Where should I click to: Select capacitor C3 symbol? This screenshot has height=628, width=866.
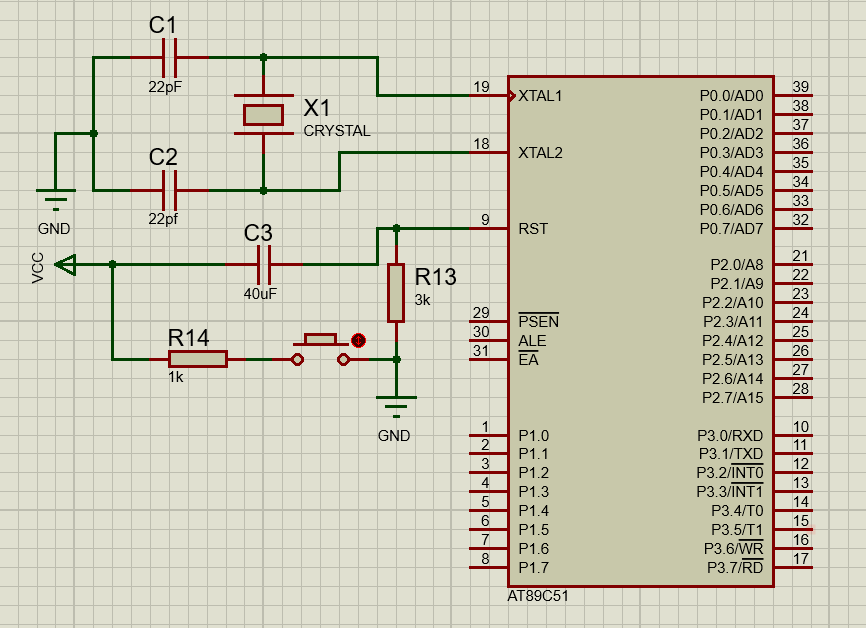264,265
